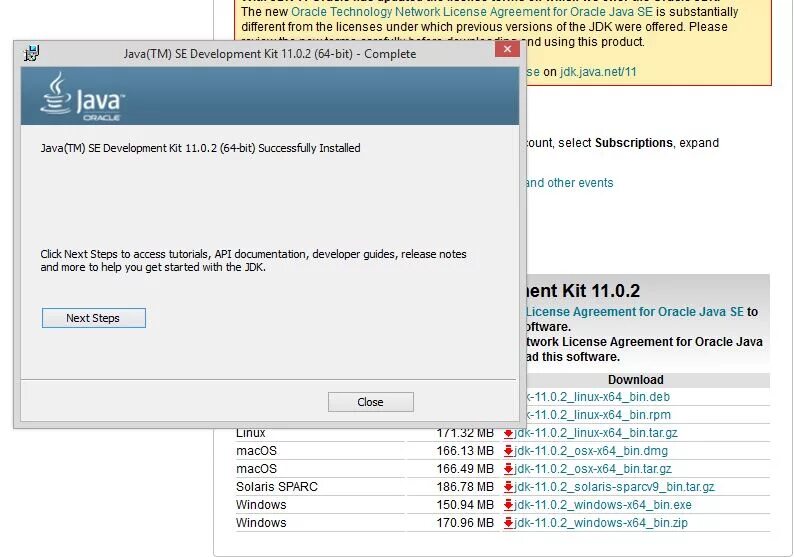This screenshot has width=794, height=557.
Task: Open the 'and other events' link
Action: (x=570, y=183)
